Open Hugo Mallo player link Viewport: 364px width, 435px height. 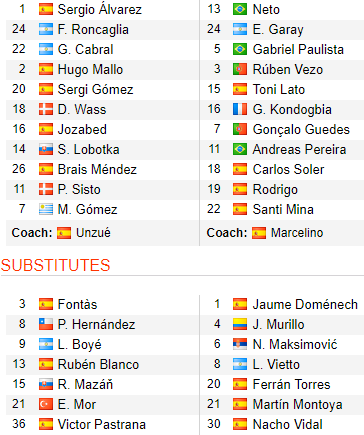click(x=90, y=69)
